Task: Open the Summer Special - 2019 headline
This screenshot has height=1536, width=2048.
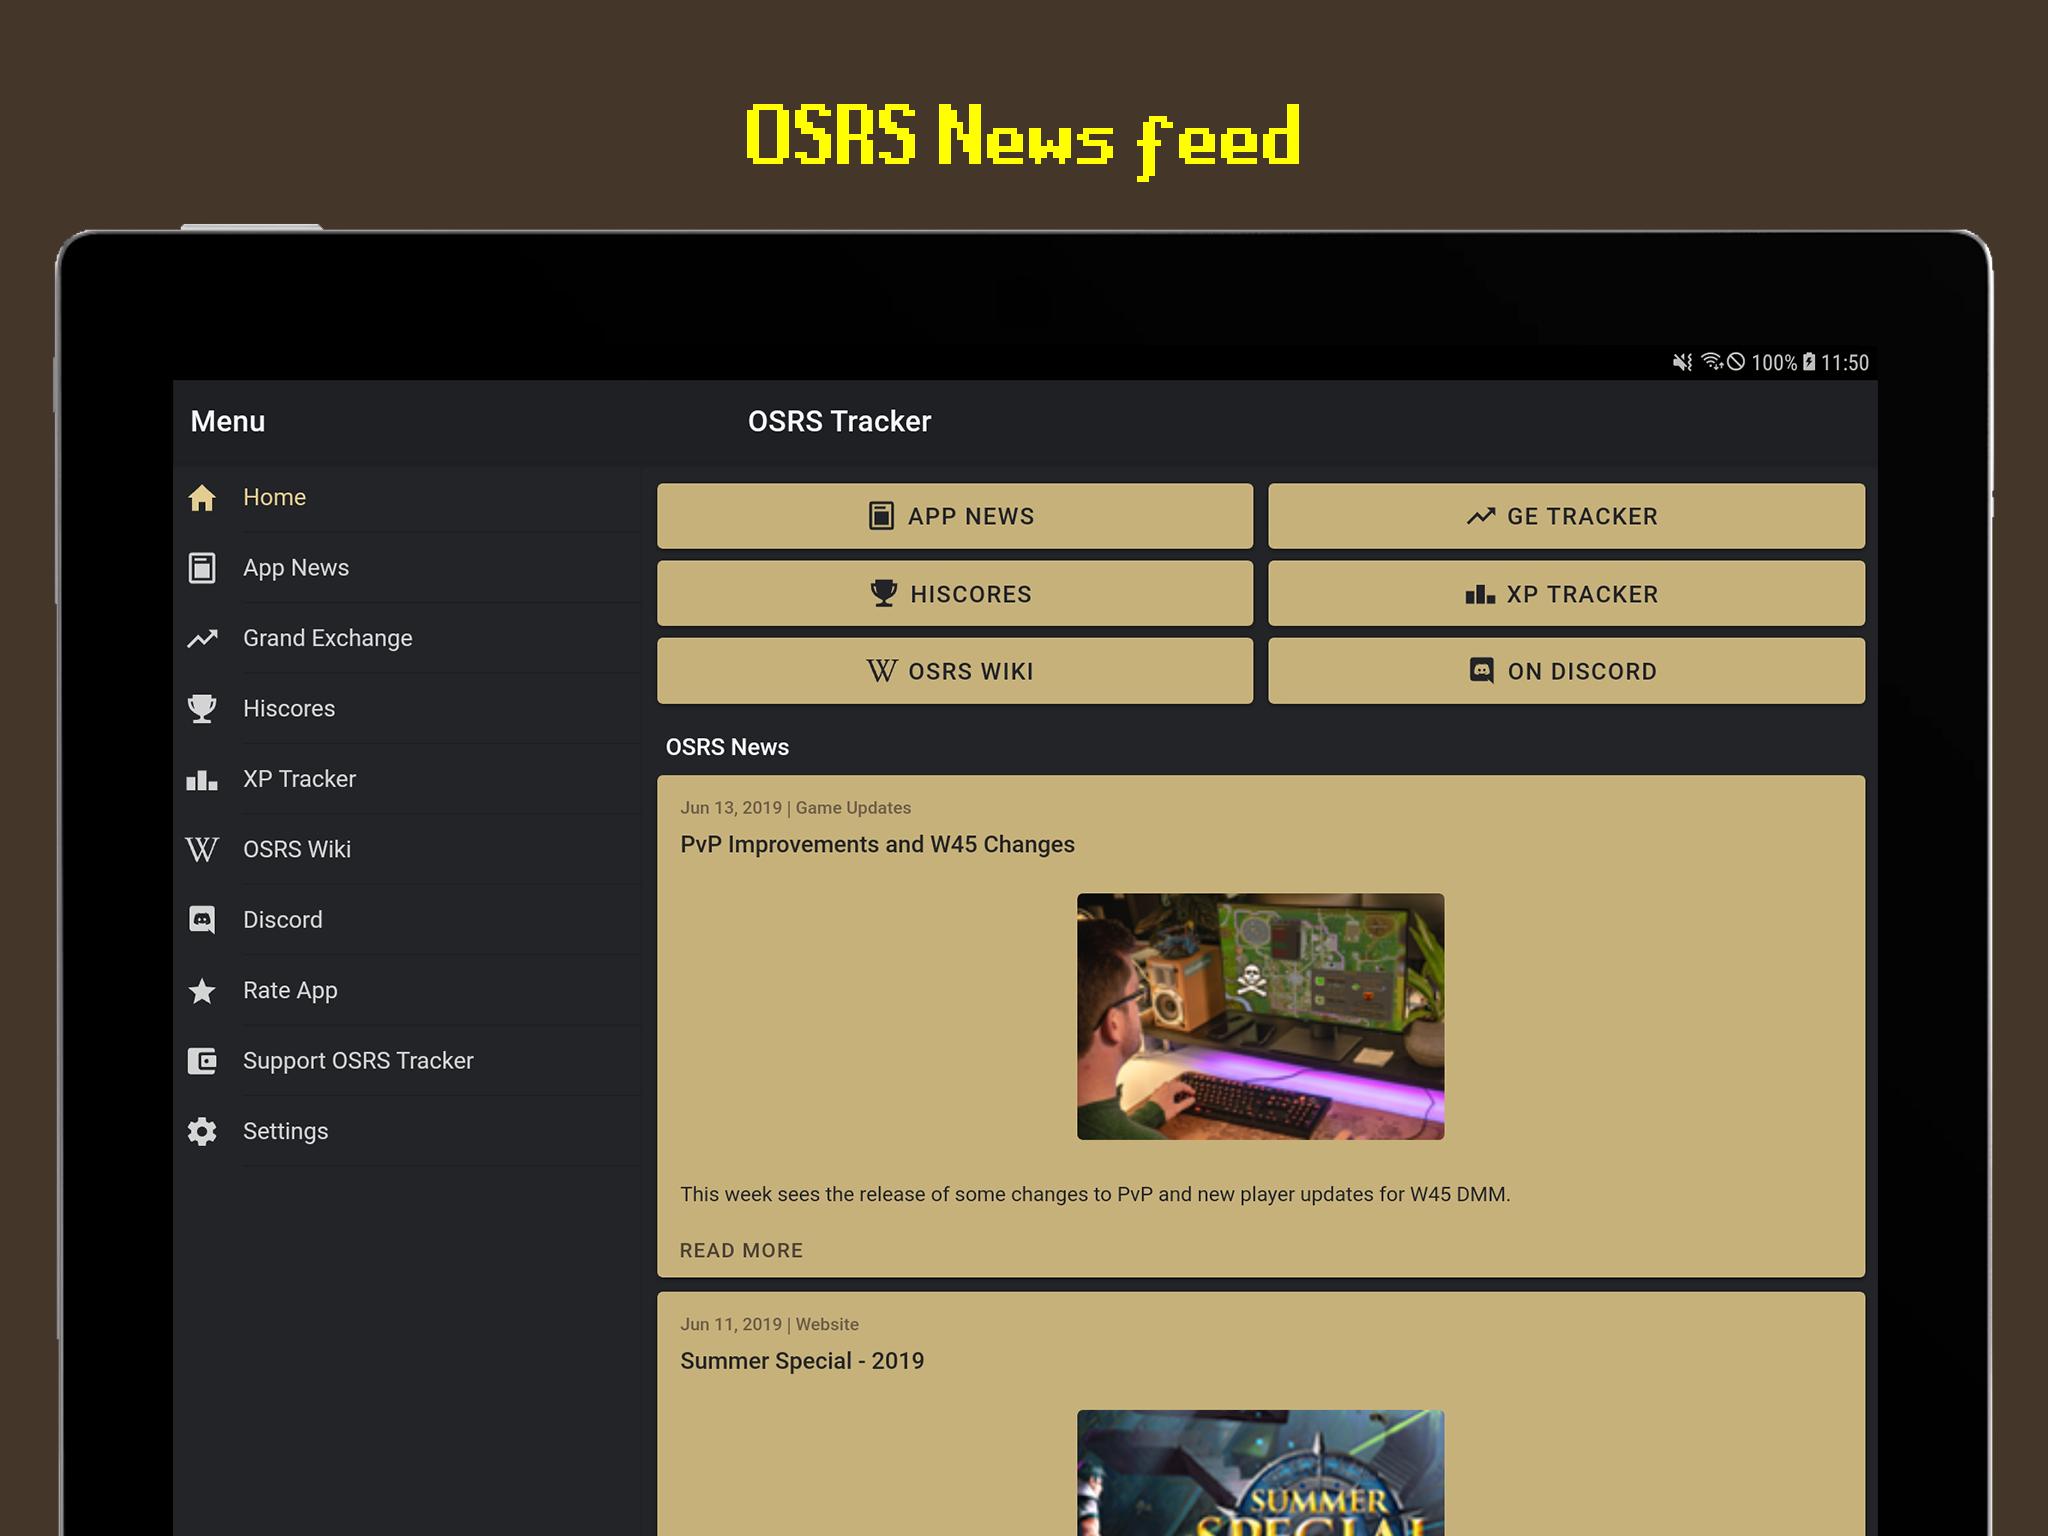Action: click(802, 1361)
